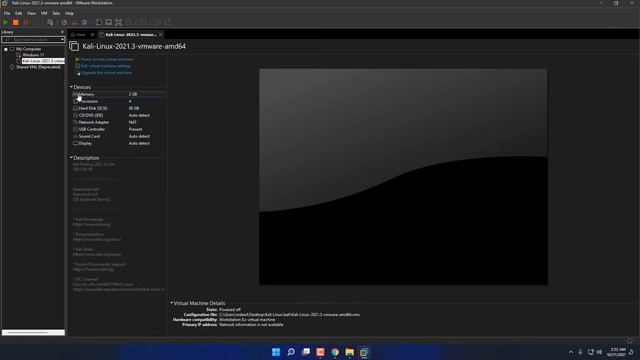Screen dimensions: 640x360
Task: Collapse the Devices section
Action: 71,87
